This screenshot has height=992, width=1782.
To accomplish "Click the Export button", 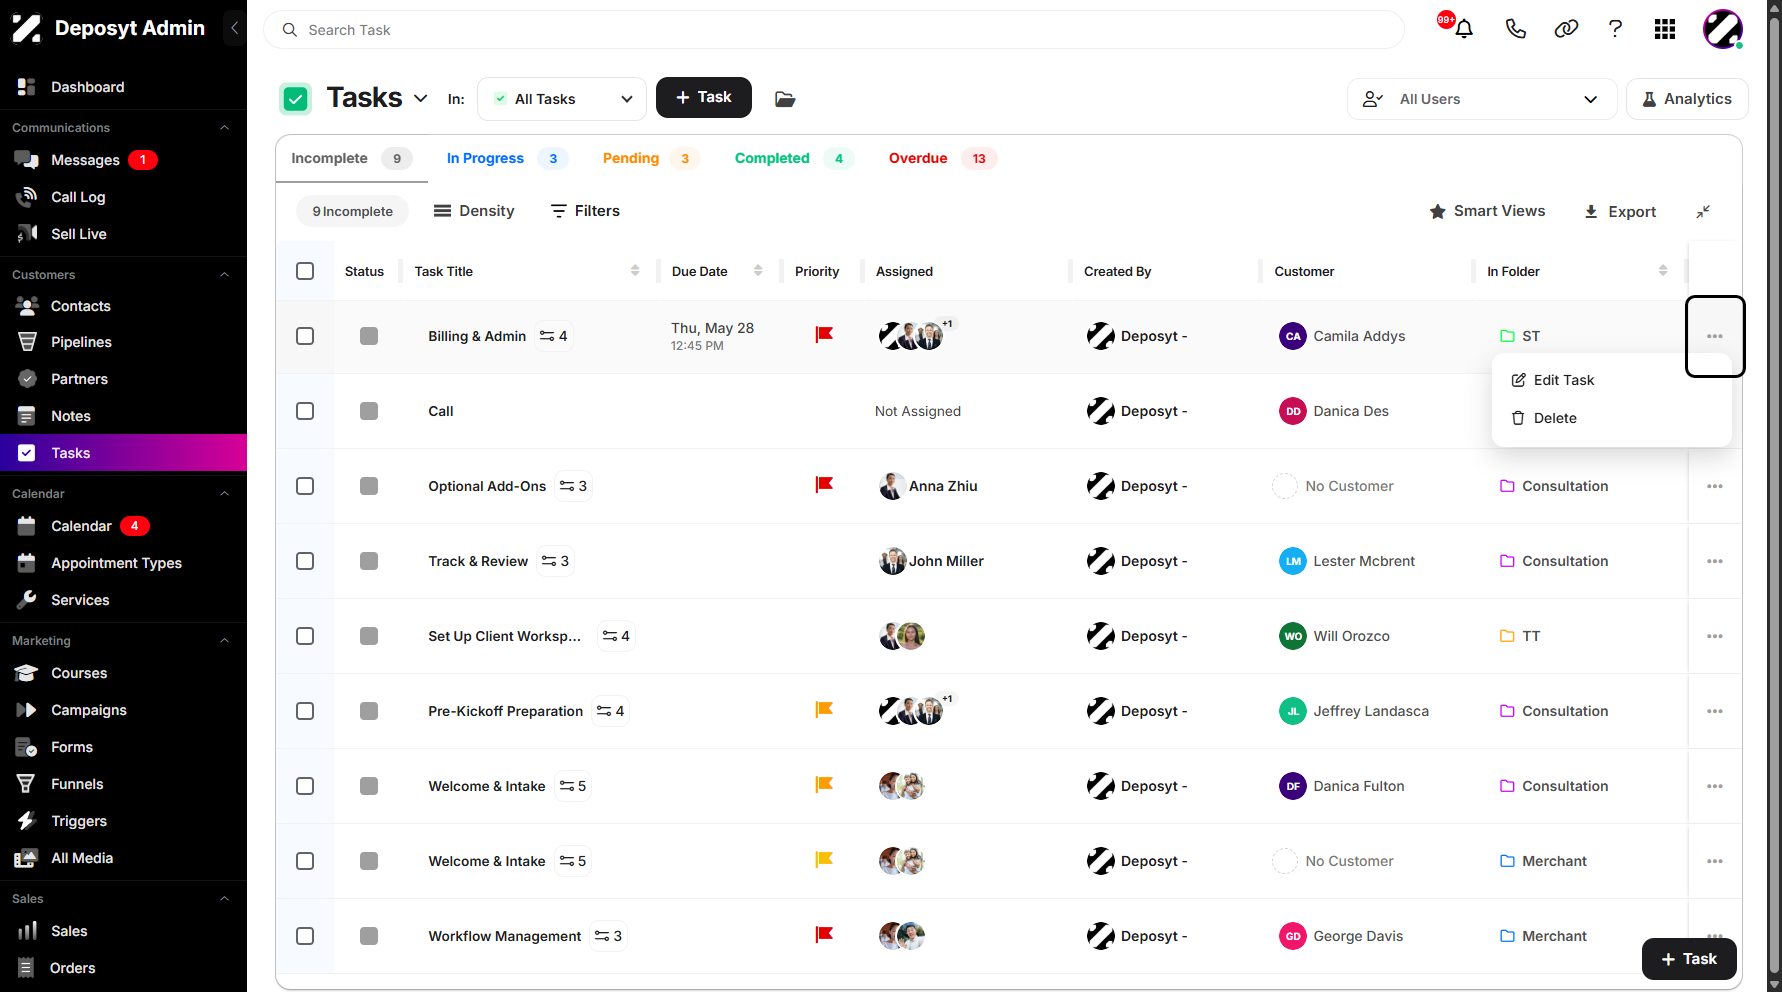I will pyautogui.click(x=1620, y=211).
